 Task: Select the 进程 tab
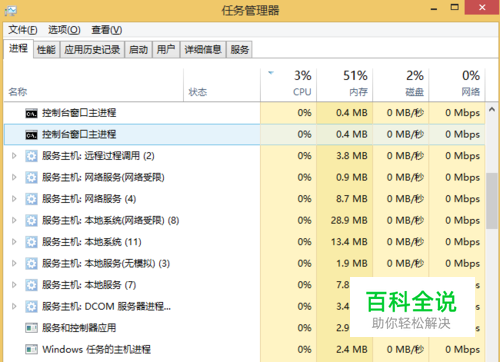tap(18, 49)
